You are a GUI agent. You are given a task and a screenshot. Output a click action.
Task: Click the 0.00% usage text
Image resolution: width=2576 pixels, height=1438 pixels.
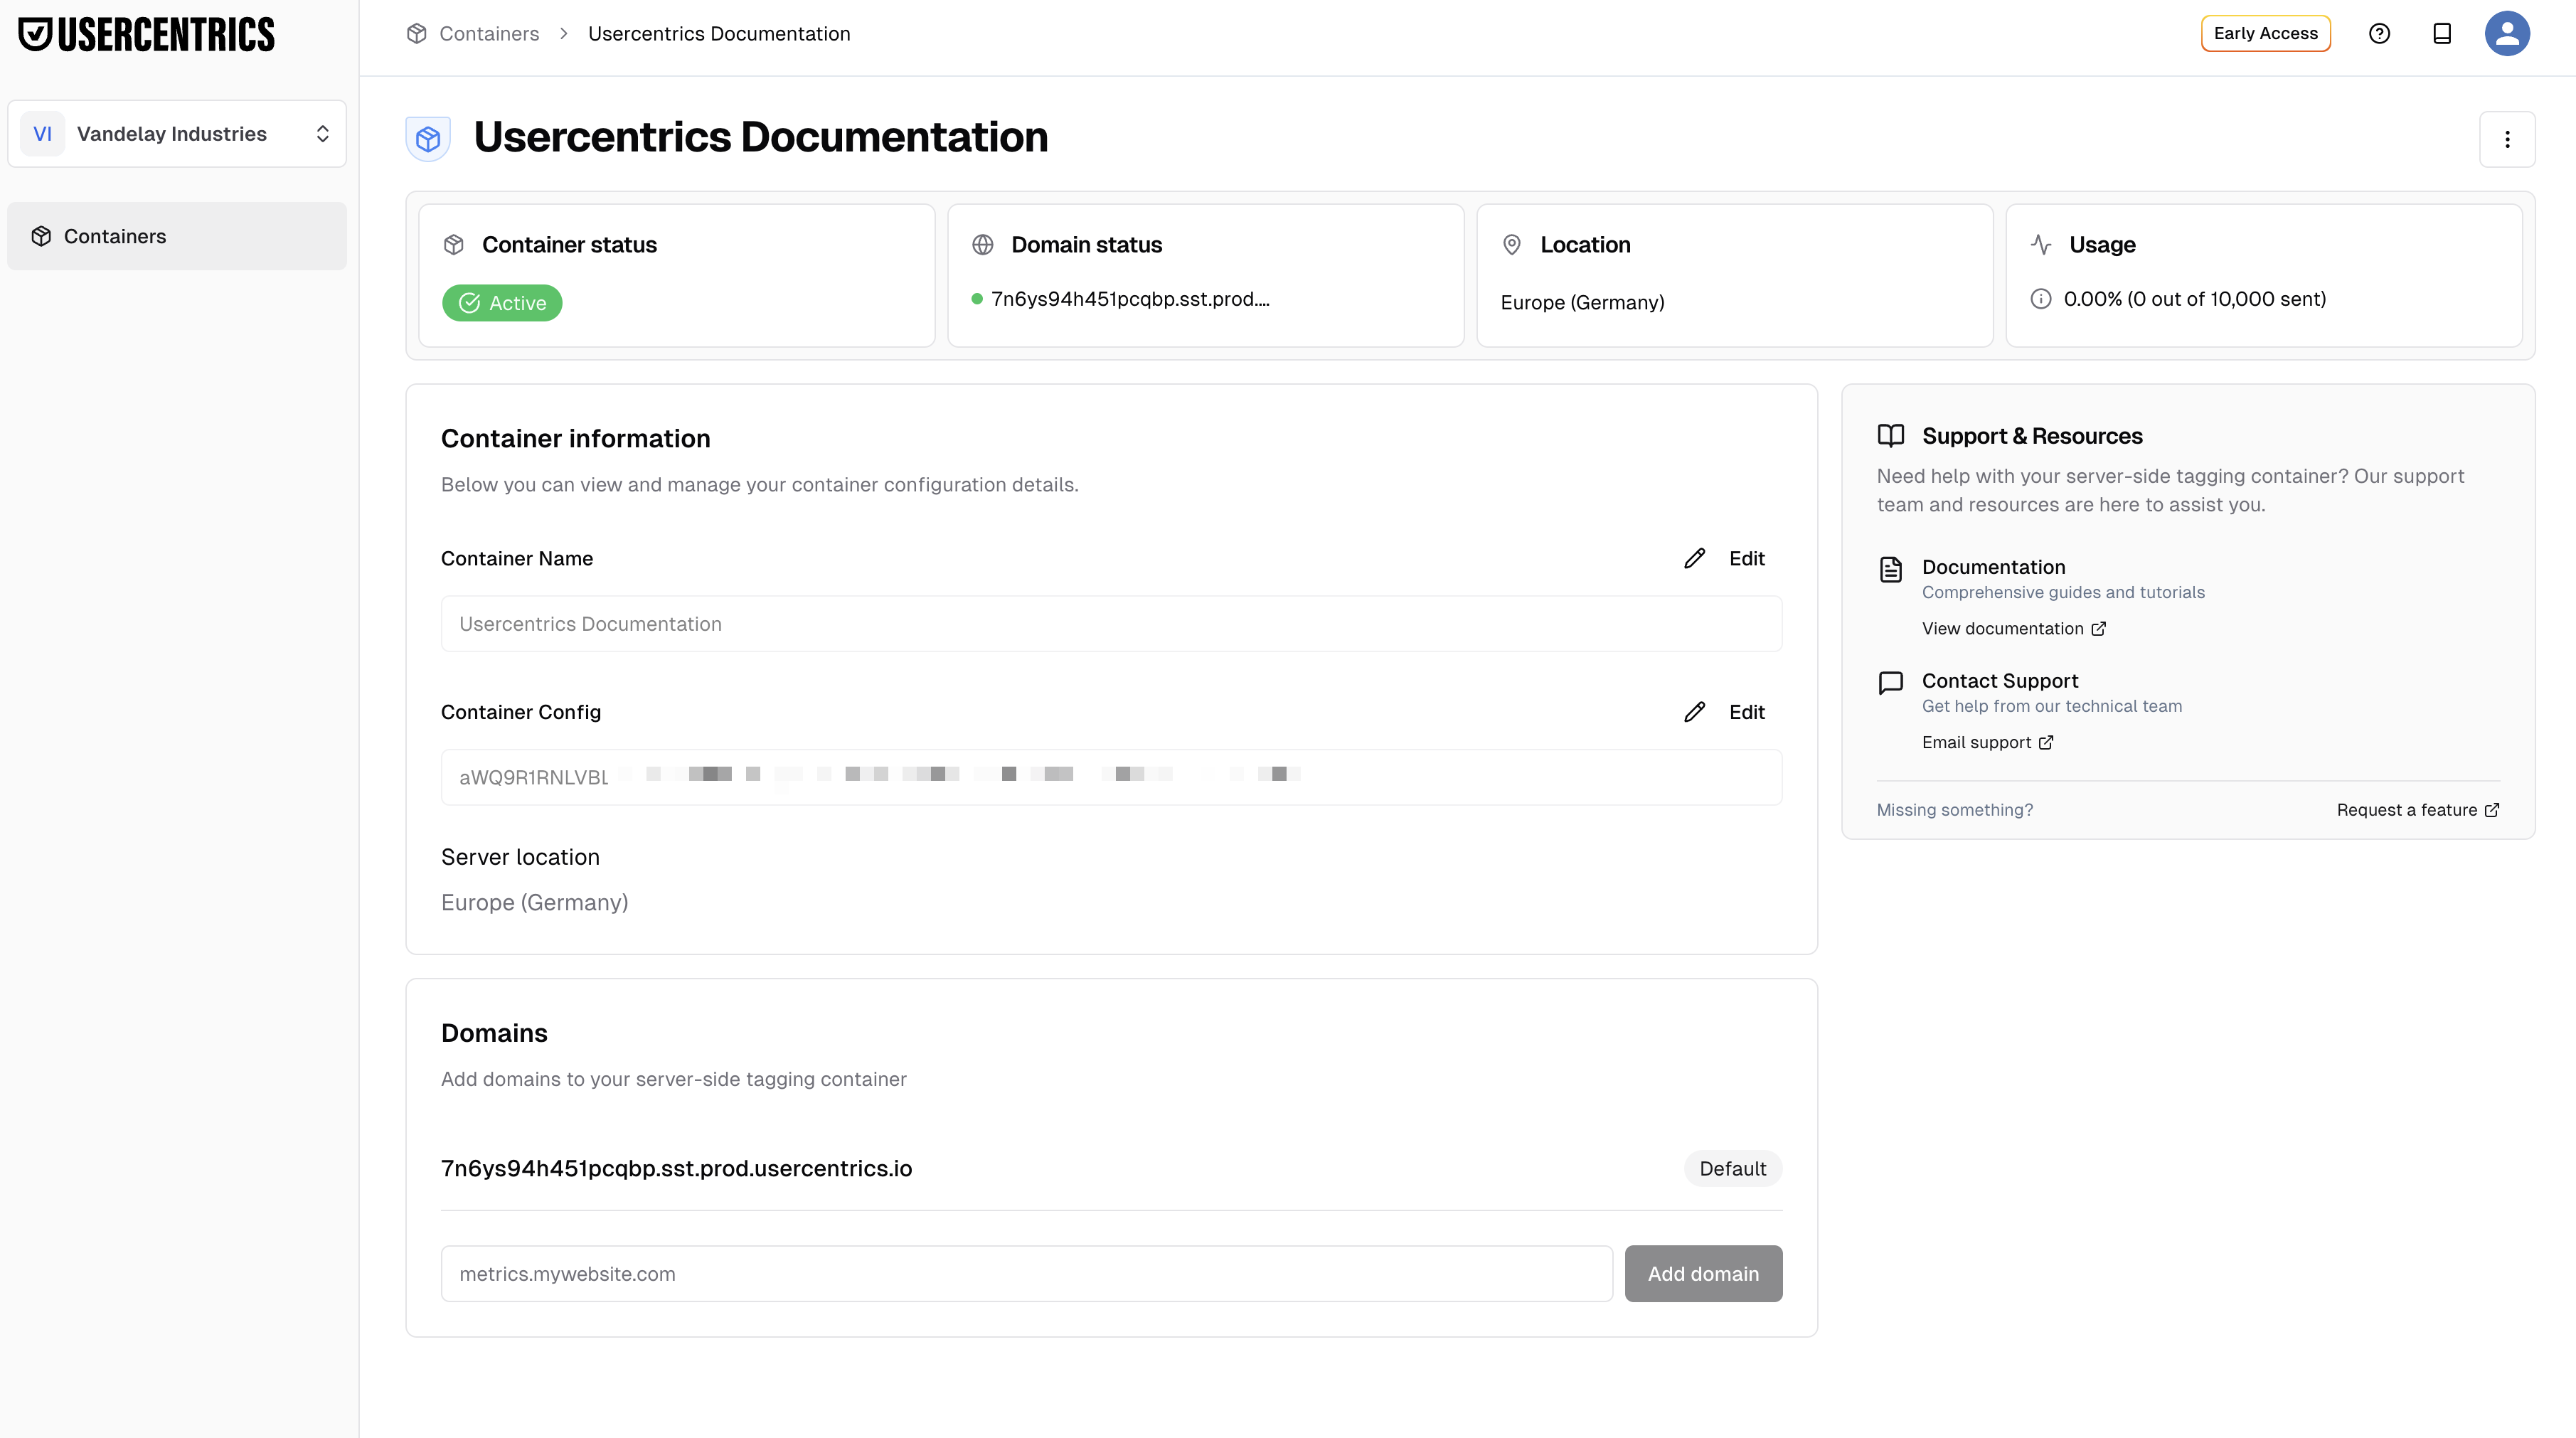[x=2194, y=299]
